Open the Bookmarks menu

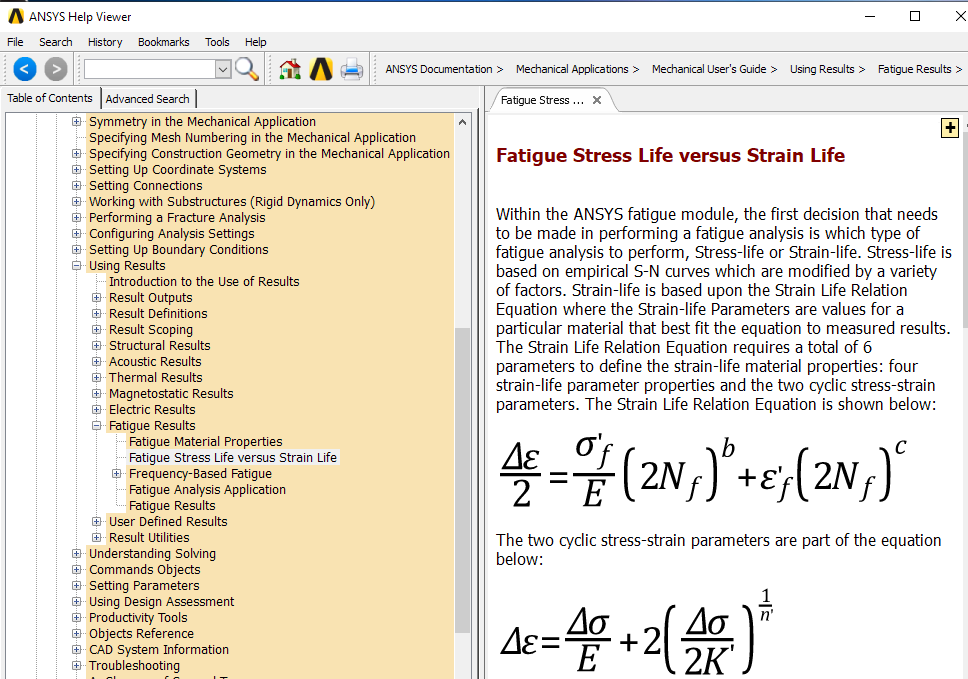(164, 42)
